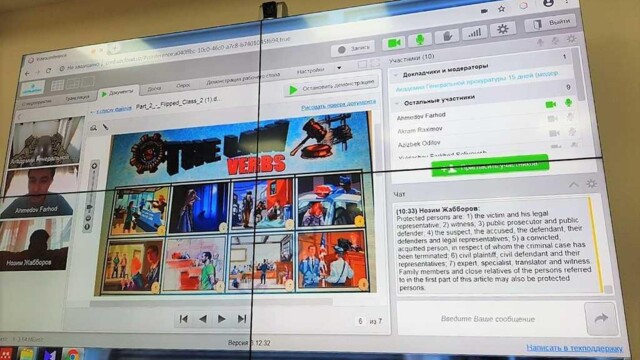The height and width of the screenshot is (360, 640).
Task: Expand the Настройки dropdown arrow
Action: tap(339, 68)
